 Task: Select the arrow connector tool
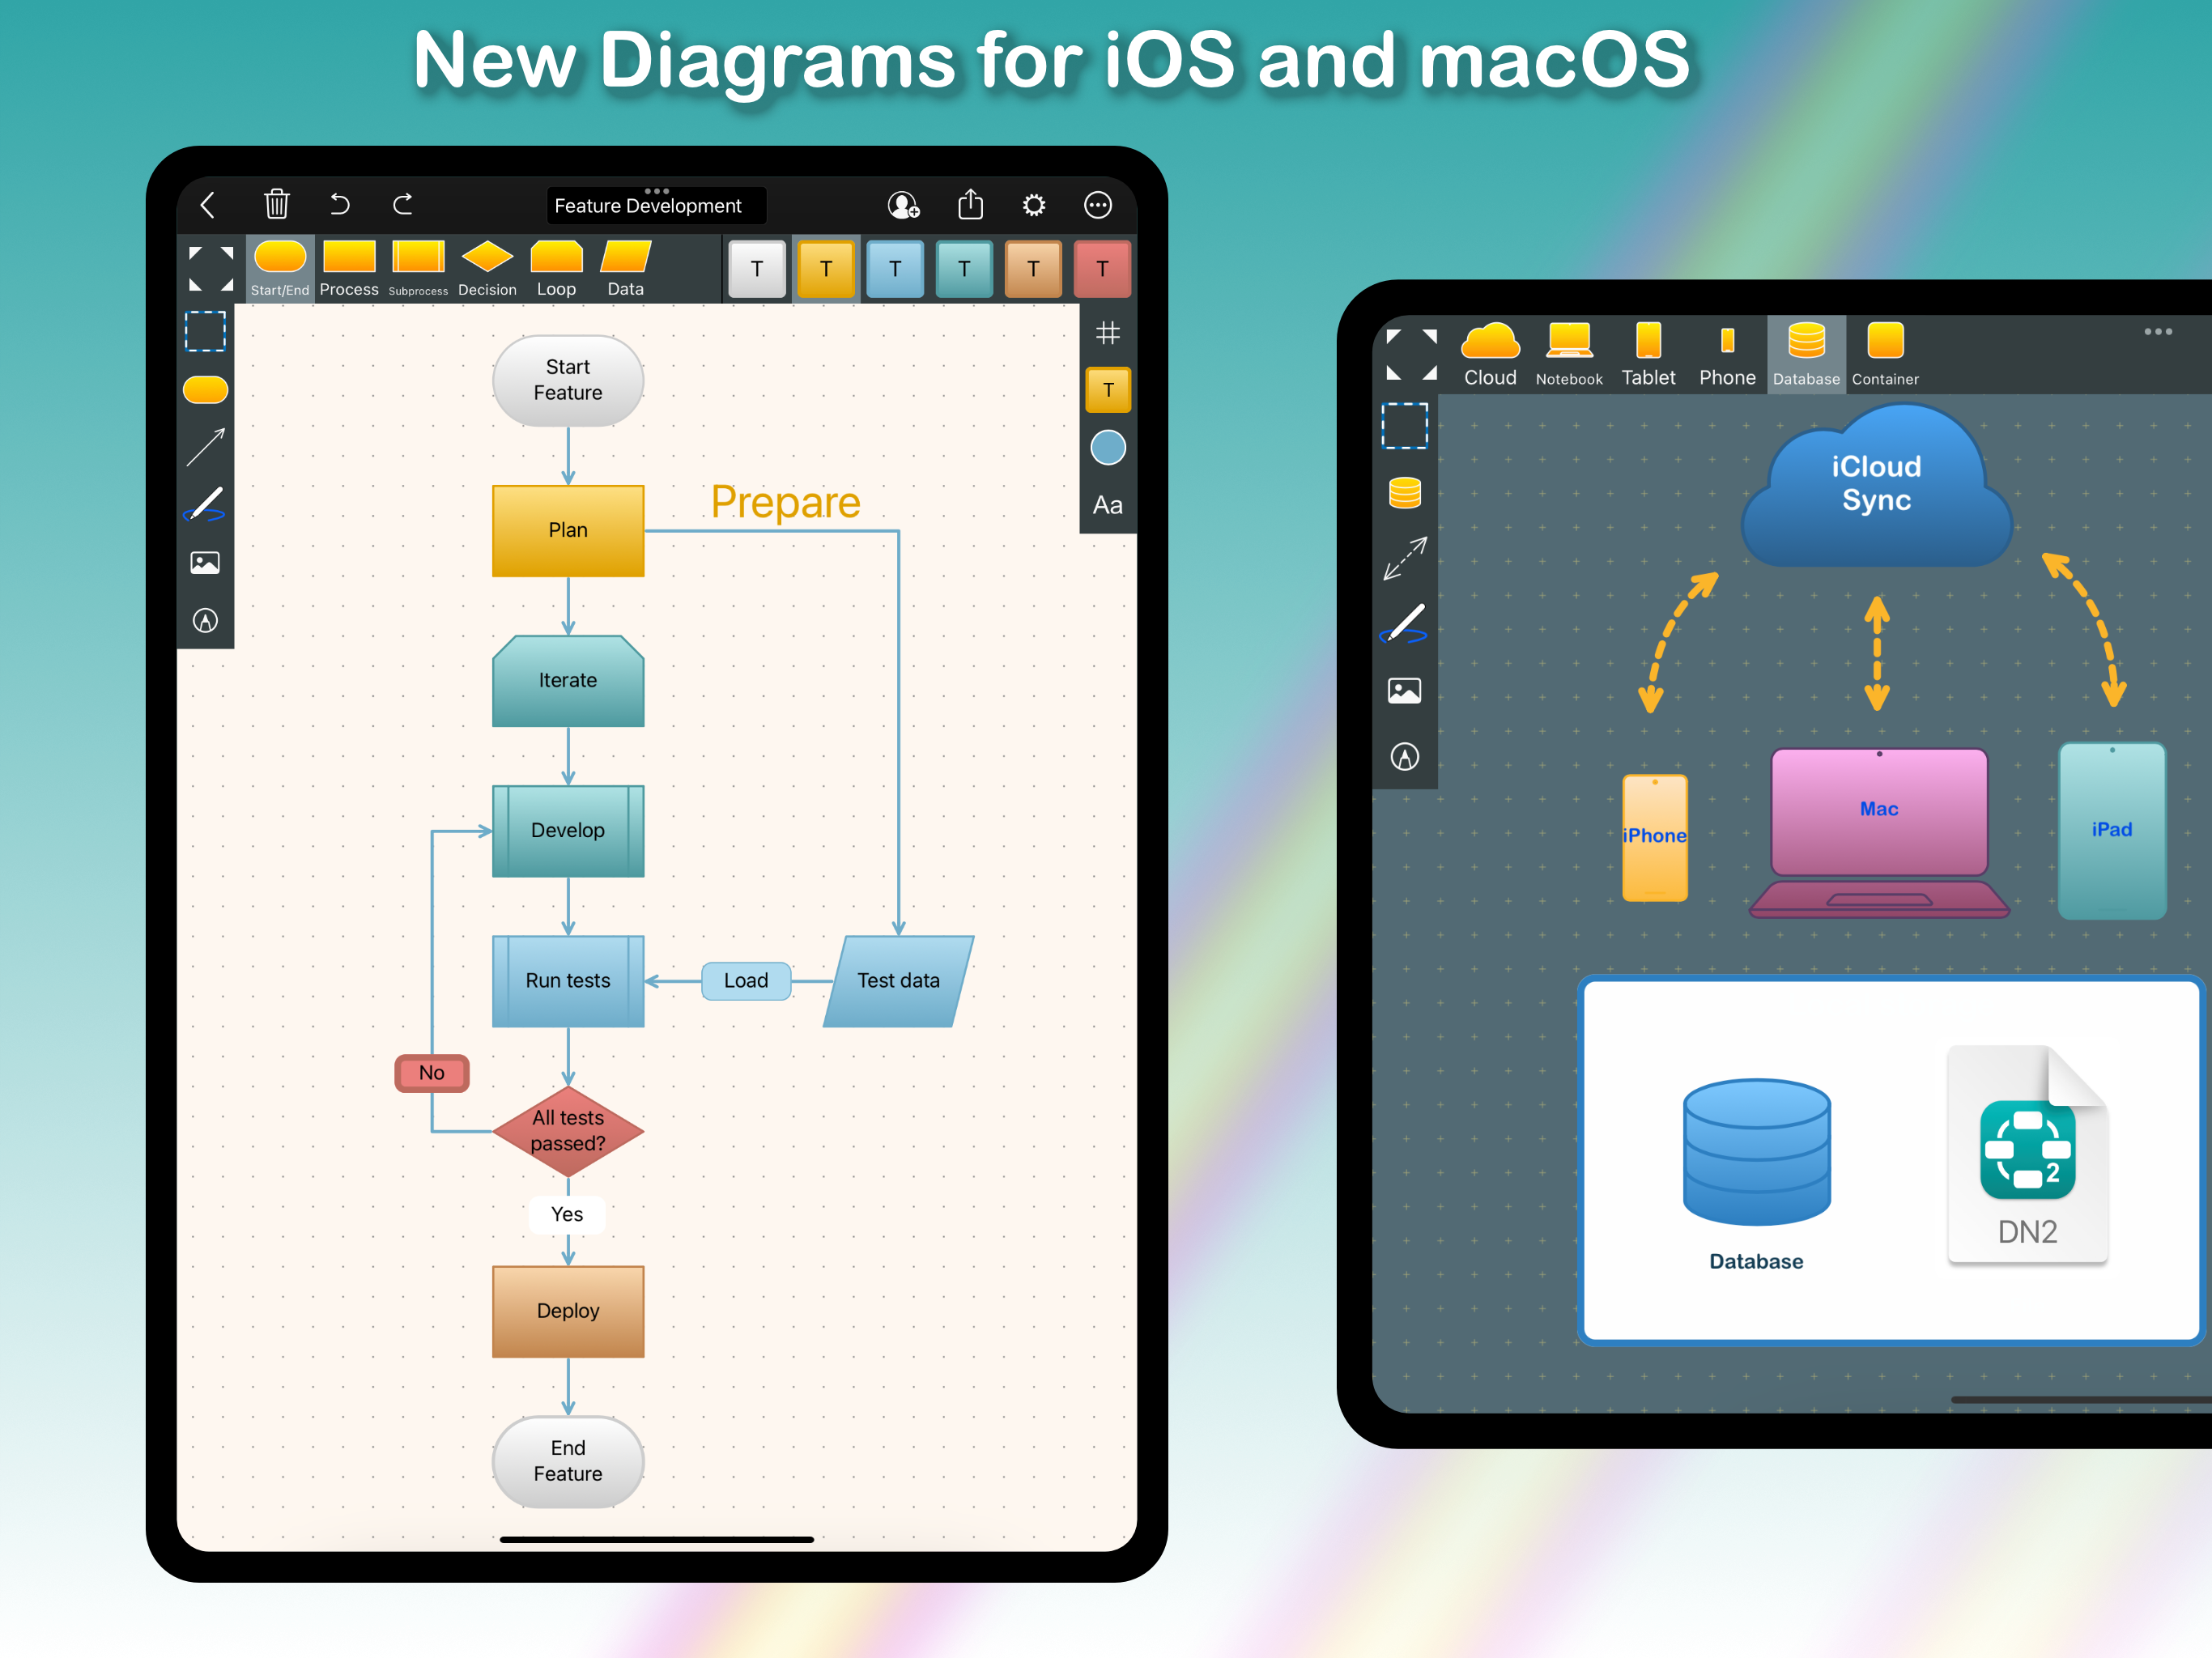coord(205,447)
